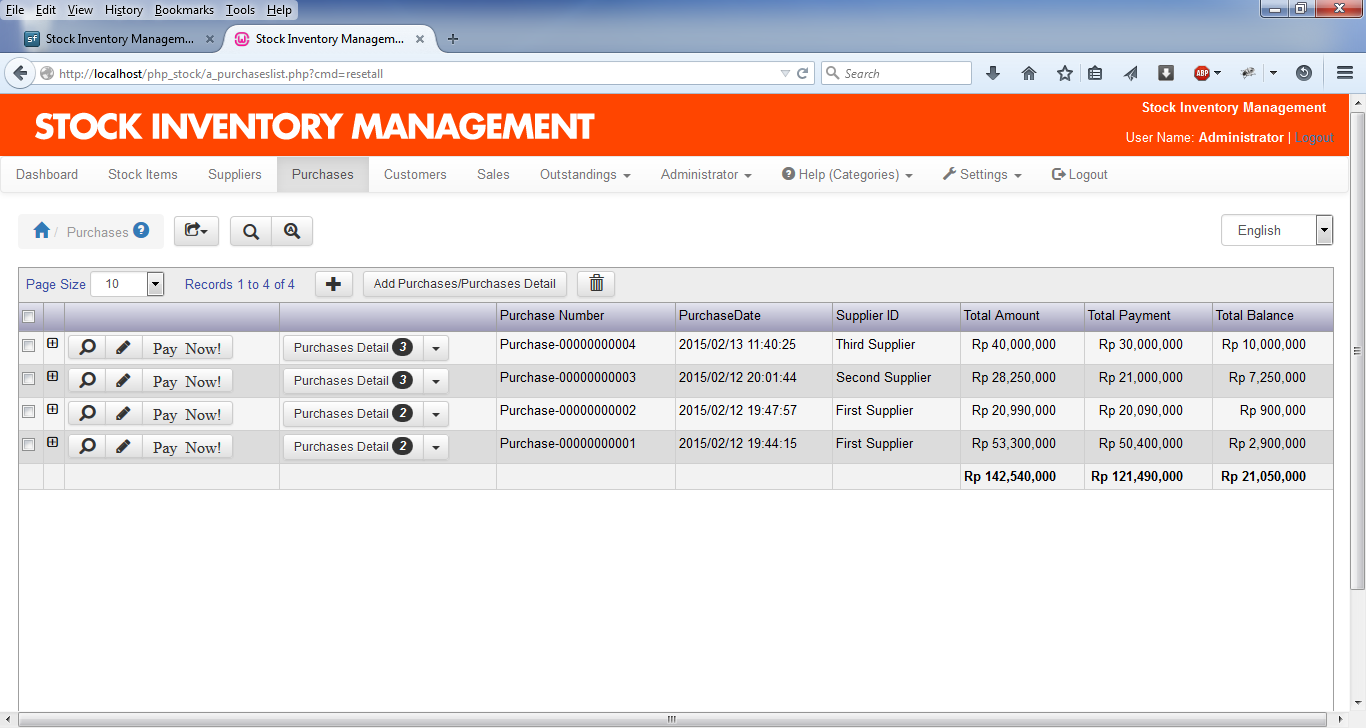1366x728 pixels.
Task: Expand detail preview for Purchase-00000000003 row
Action: pyautogui.click(x=53, y=377)
